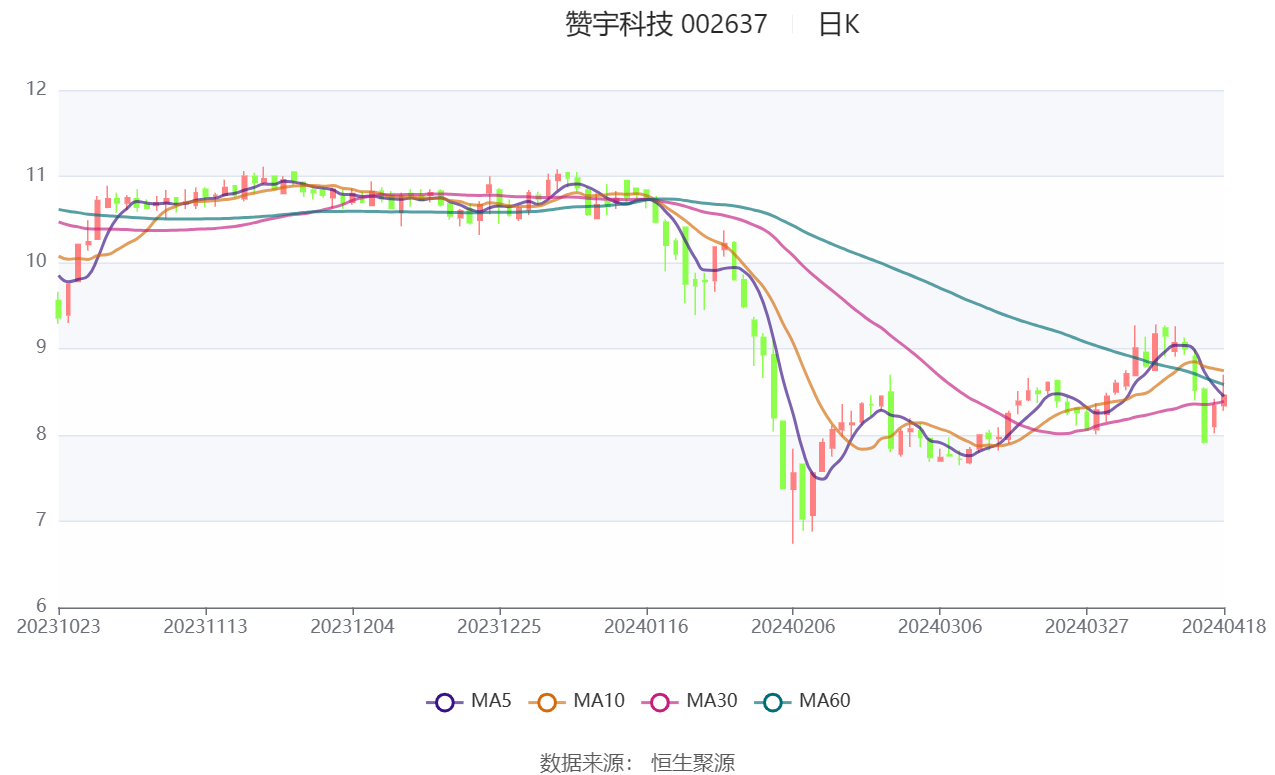Toggle the MA5 legend series
The height and width of the screenshot is (775, 1275).
(469, 701)
